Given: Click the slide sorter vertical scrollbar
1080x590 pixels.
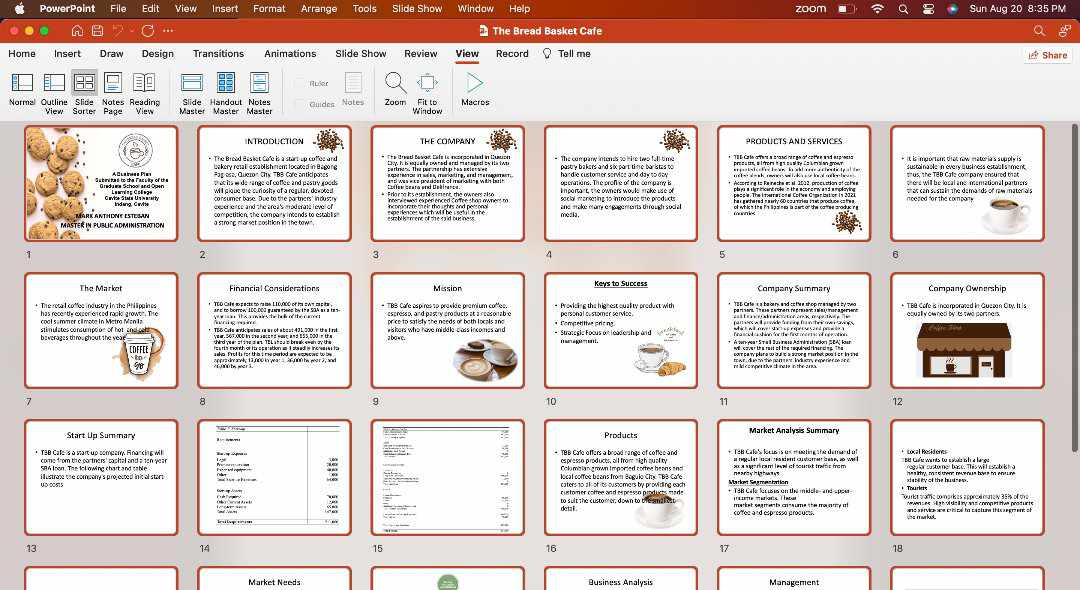Looking at the screenshot, I should pos(1074,289).
